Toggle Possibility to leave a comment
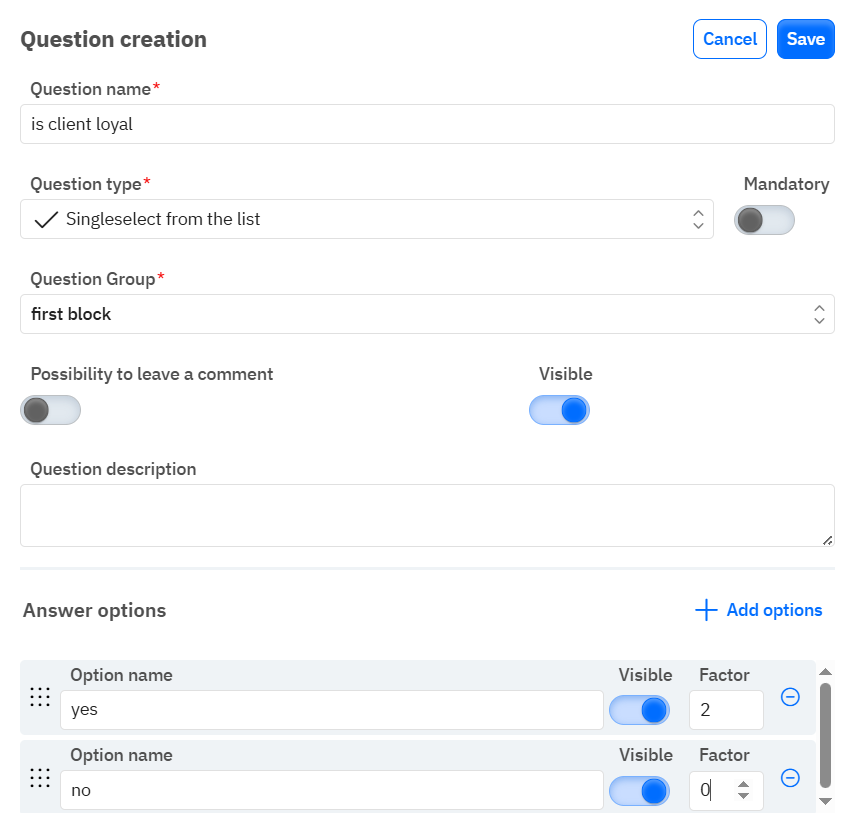This screenshot has width=842, height=826. (50, 410)
